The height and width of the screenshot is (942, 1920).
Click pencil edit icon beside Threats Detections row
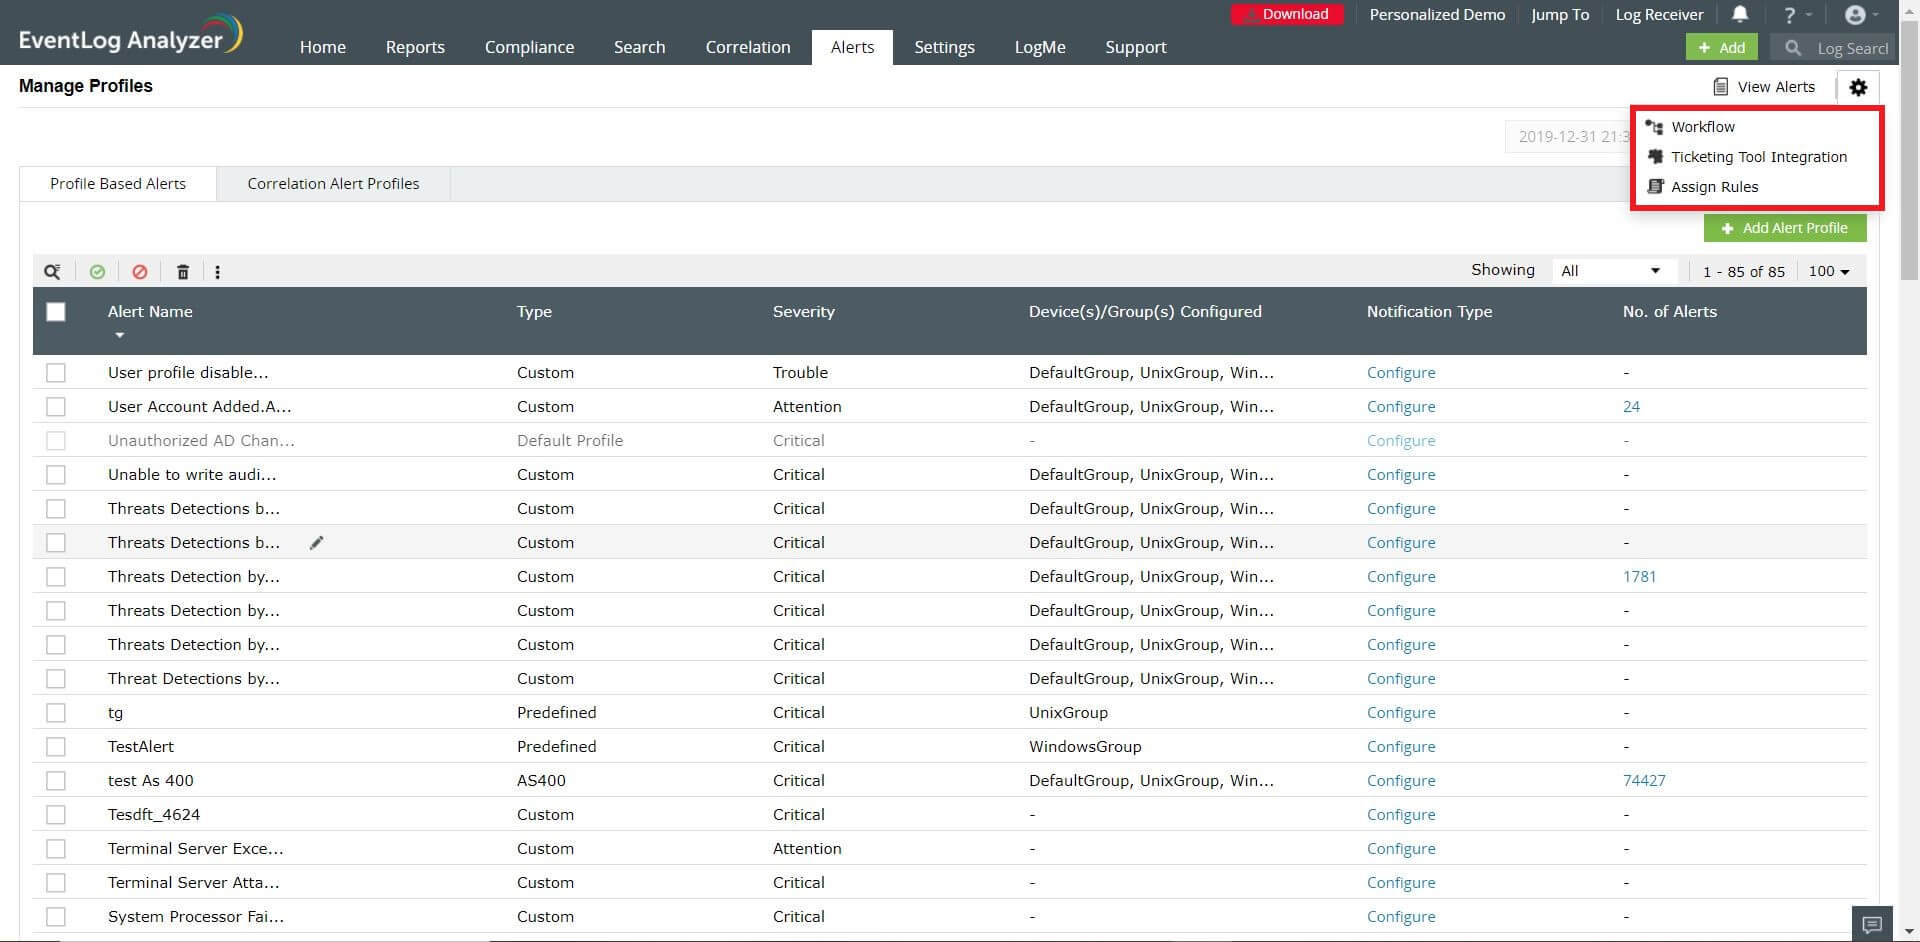pos(317,543)
